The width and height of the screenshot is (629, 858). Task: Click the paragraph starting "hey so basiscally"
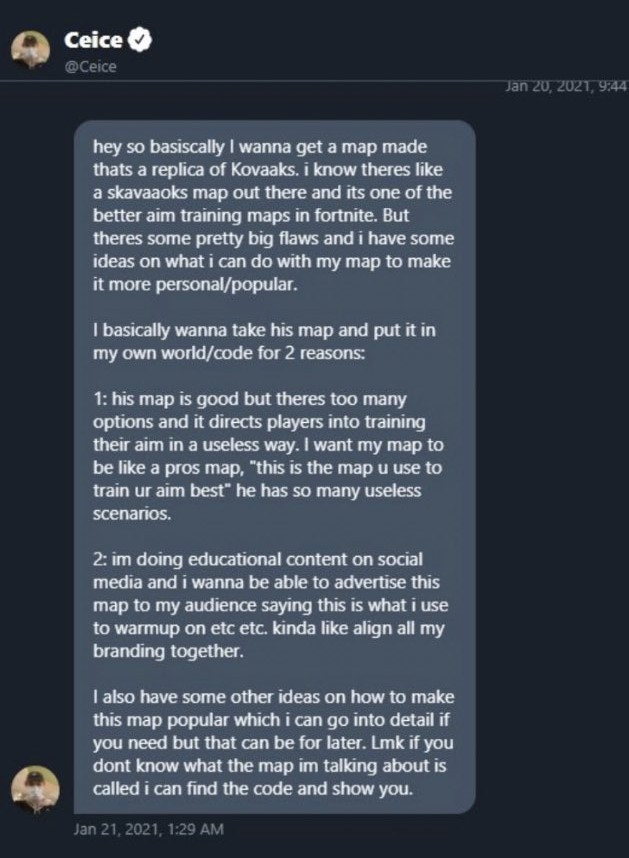[273, 216]
